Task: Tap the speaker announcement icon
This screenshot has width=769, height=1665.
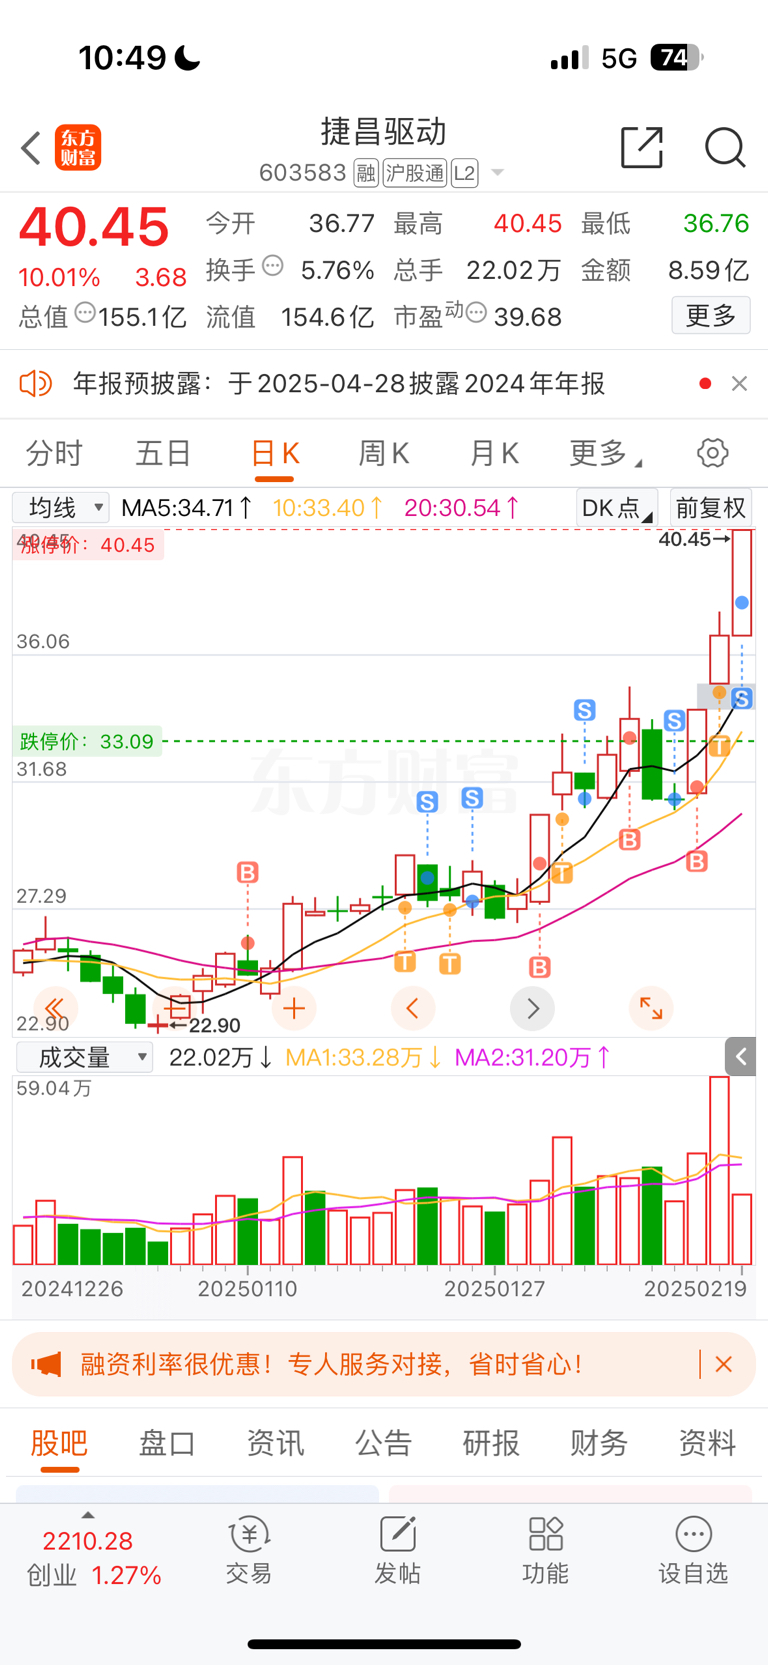Action: coord(35,383)
